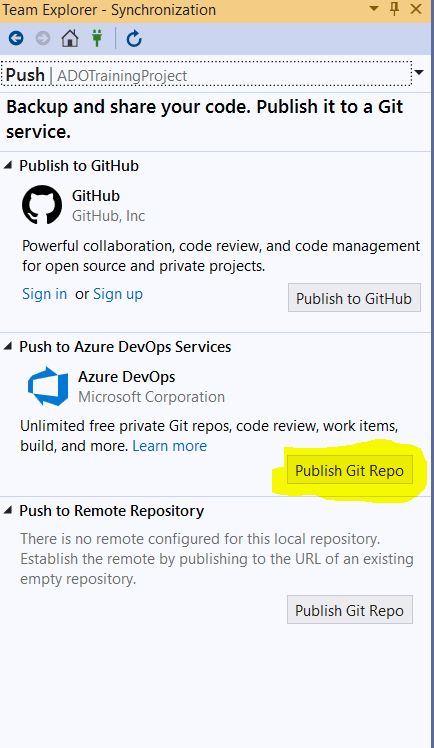Click 'Team Explorer - Synchronization' title bar
Image resolution: width=434 pixels, height=748 pixels.
tap(109, 10)
